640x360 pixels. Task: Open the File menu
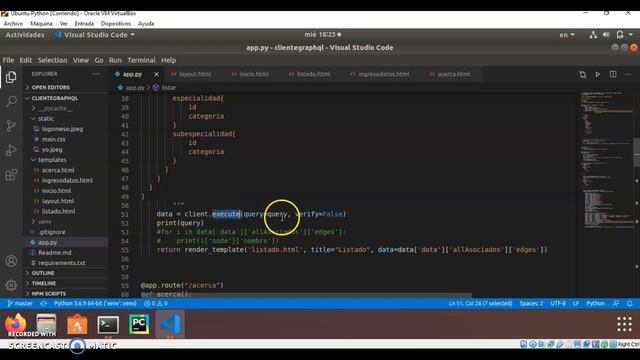pos(8,60)
